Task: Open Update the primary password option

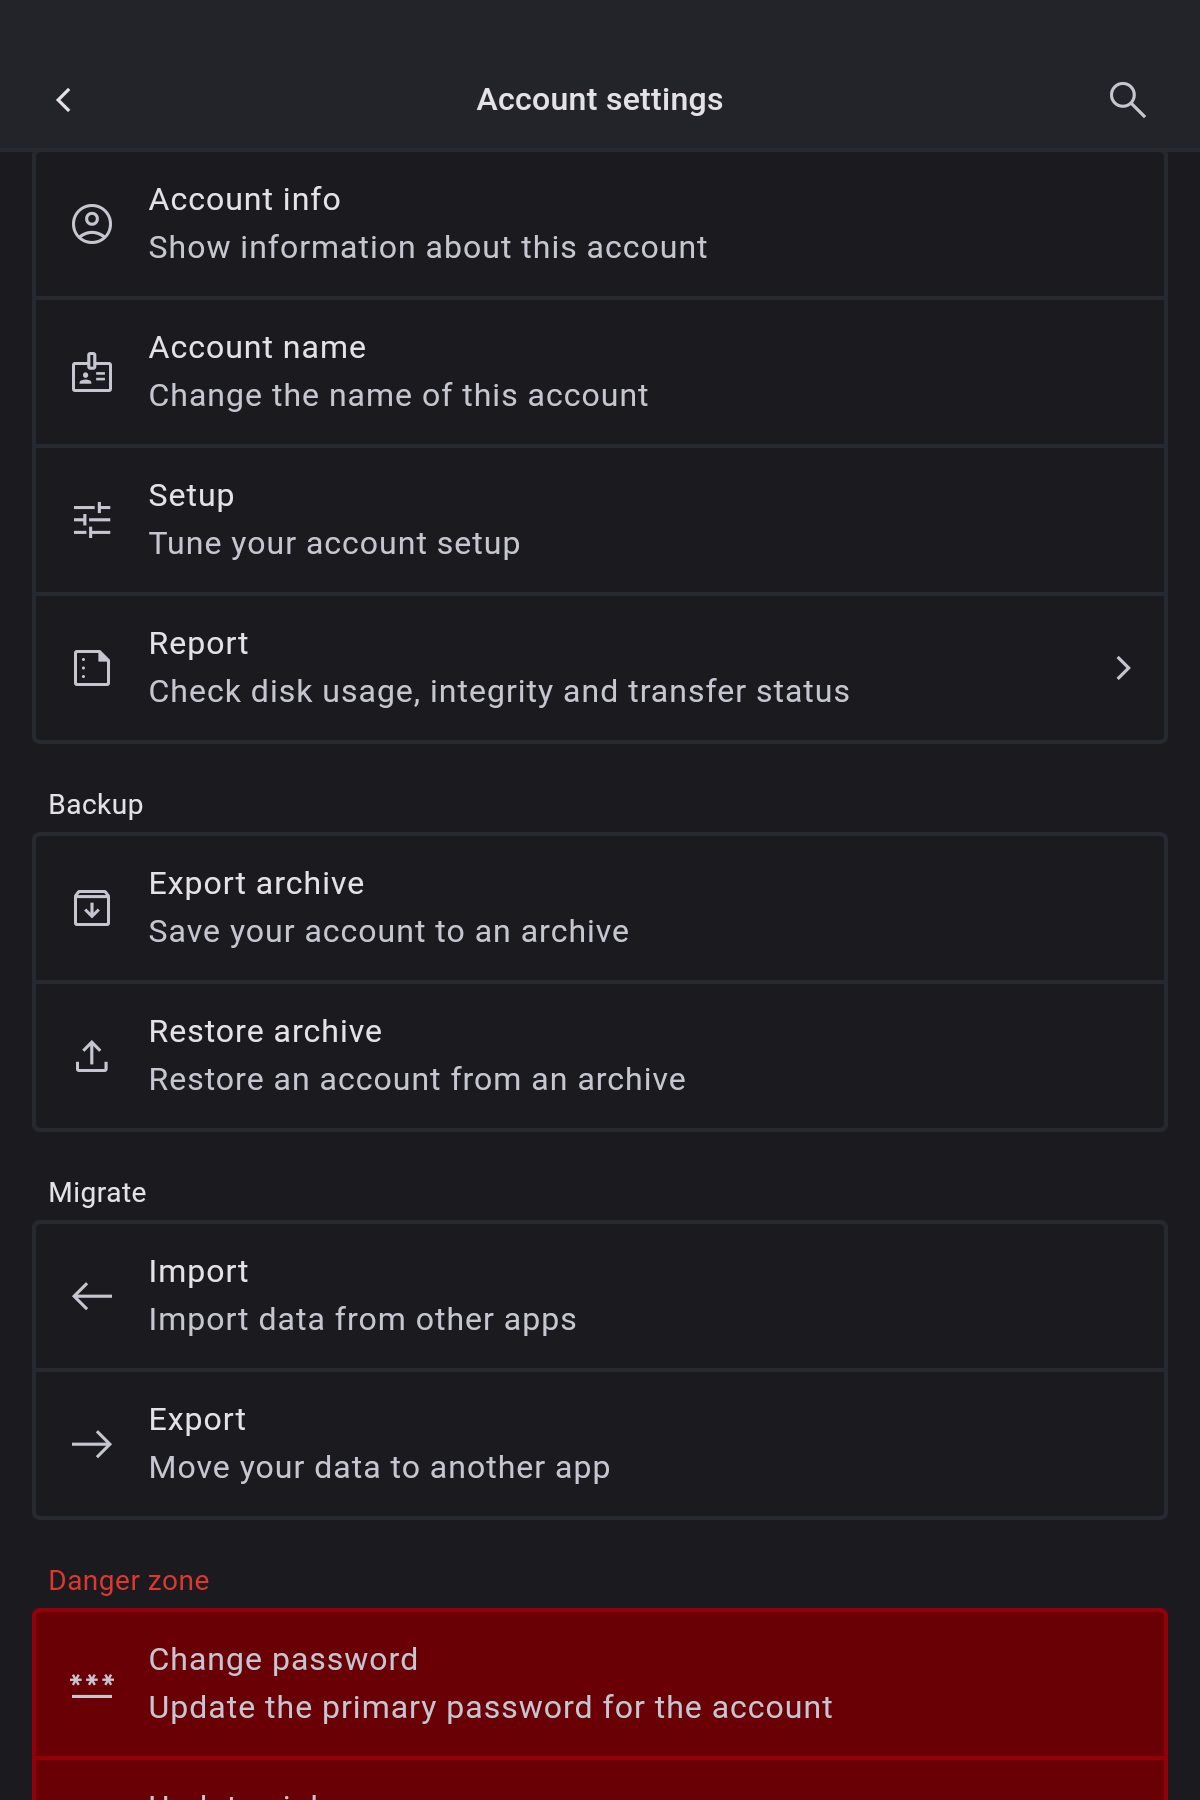Action: (490, 1708)
